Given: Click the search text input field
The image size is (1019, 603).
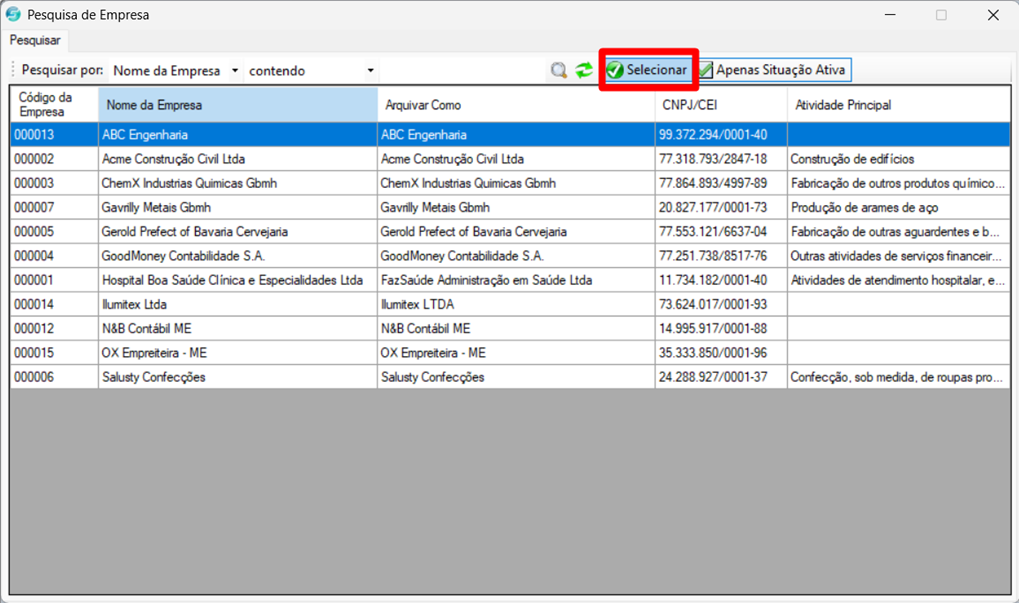Looking at the screenshot, I should coord(463,70).
